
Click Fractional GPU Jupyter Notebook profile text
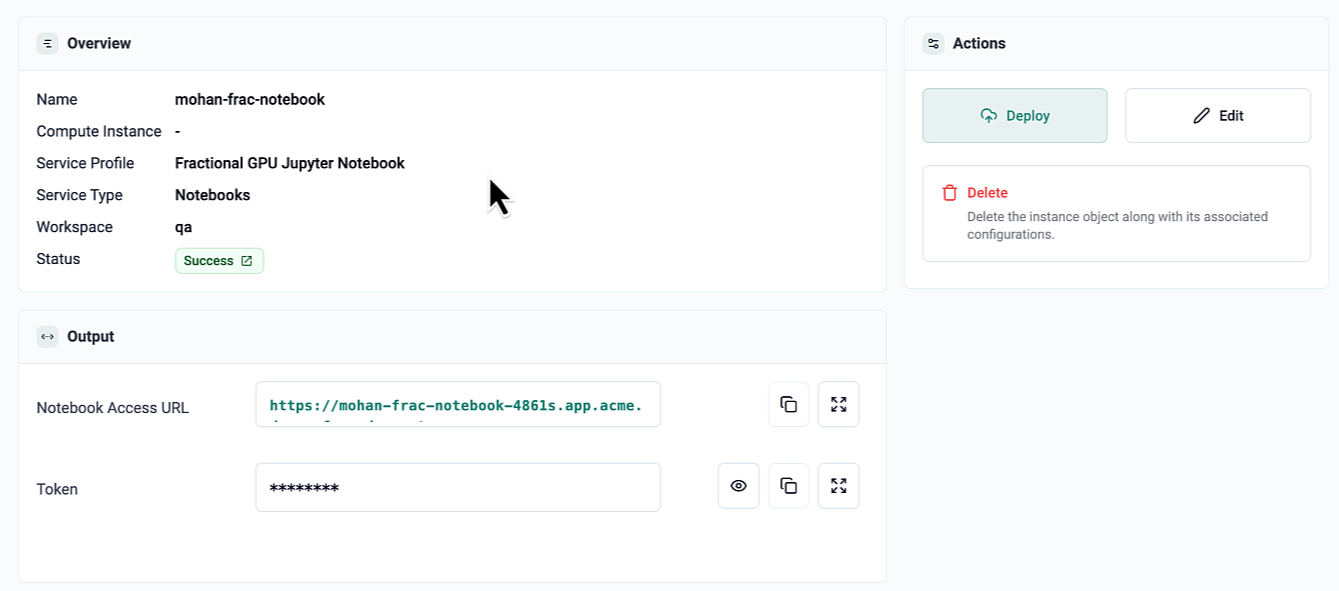(289, 163)
